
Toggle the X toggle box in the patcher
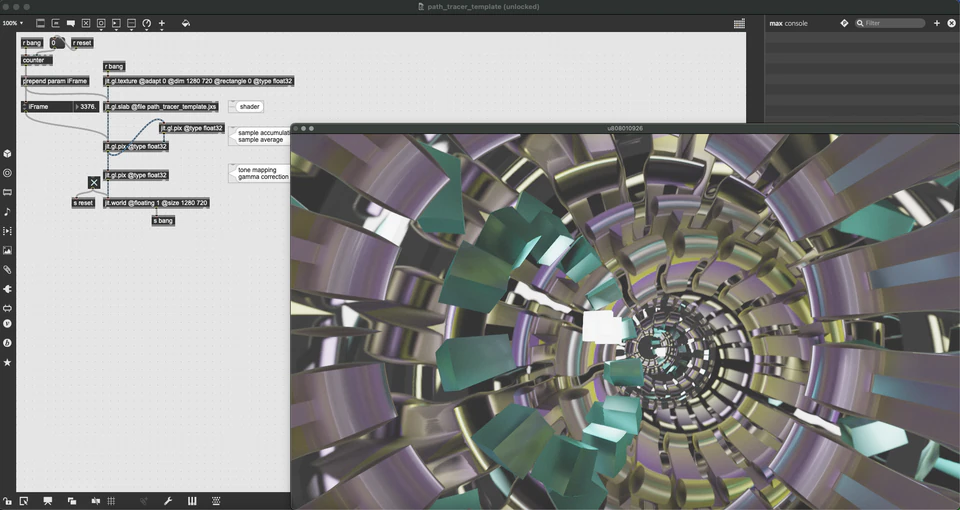point(94,182)
